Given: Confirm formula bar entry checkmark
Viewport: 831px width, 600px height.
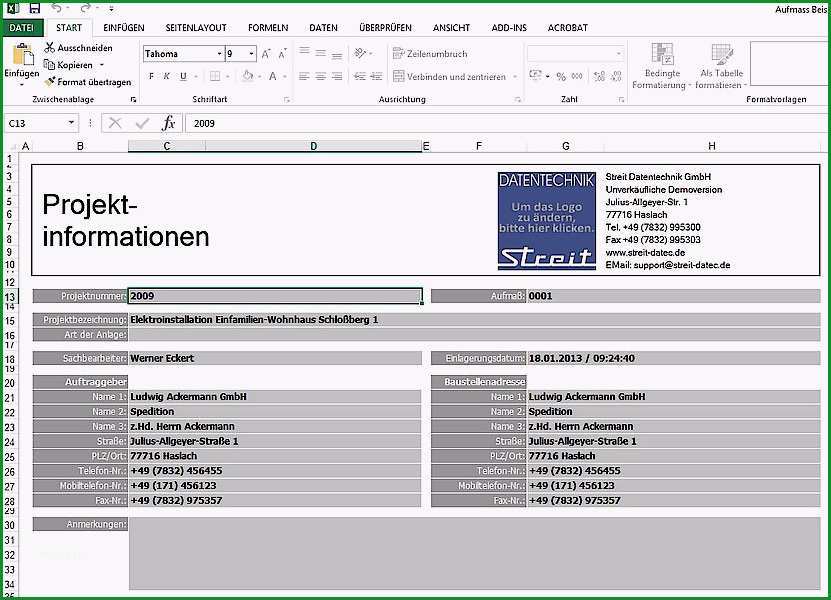Looking at the screenshot, I should (x=142, y=123).
